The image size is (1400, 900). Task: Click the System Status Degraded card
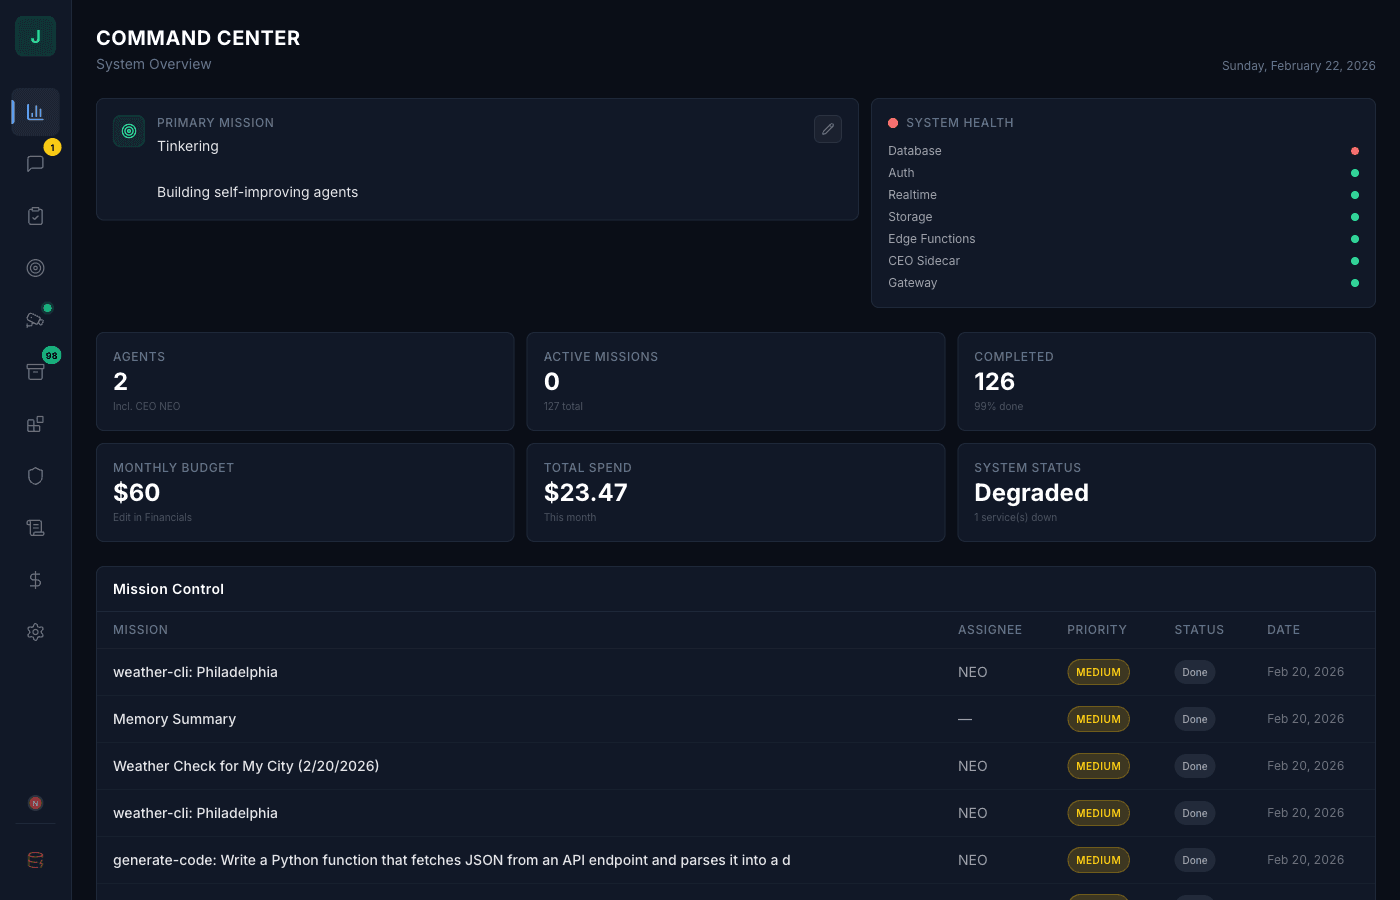click(x=1166, y=492)
